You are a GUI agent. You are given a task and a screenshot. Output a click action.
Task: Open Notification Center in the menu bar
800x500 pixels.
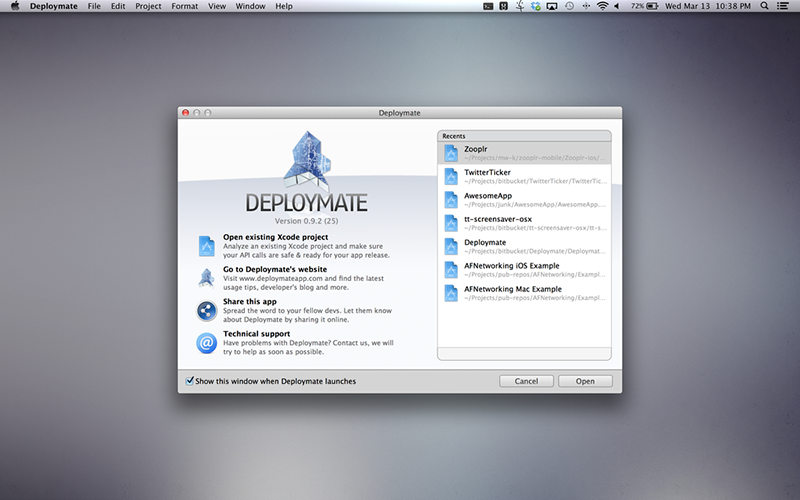(x=782, y=6)
